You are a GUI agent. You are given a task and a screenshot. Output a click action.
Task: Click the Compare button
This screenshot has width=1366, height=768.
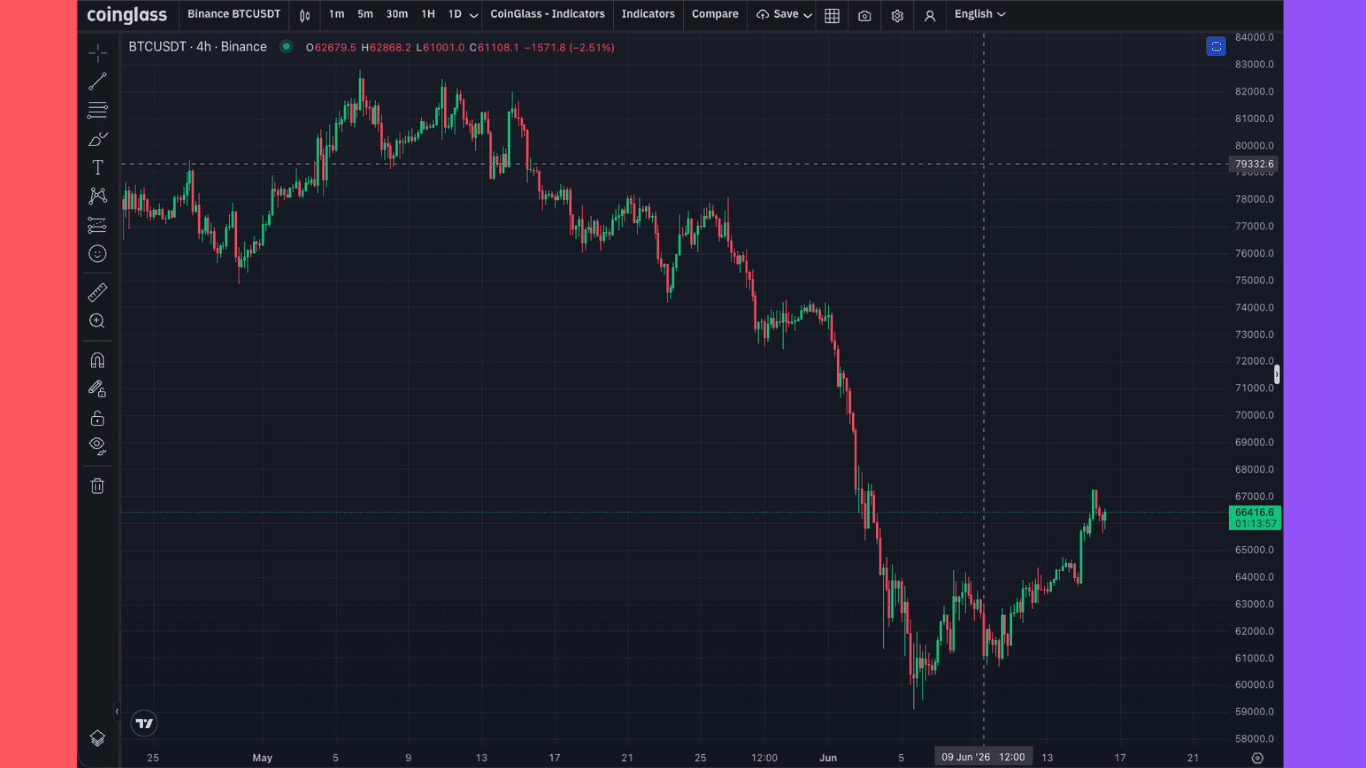[x=715, y=14]
